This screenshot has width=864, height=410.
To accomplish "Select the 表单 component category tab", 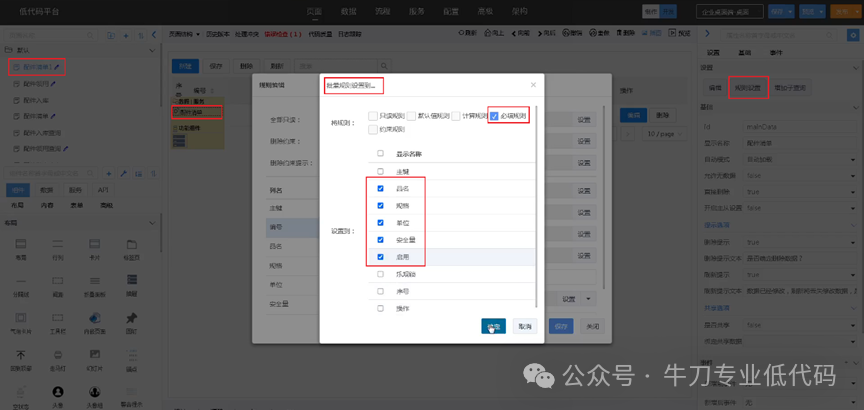I will pyautogui.click(x=77, y=205).
